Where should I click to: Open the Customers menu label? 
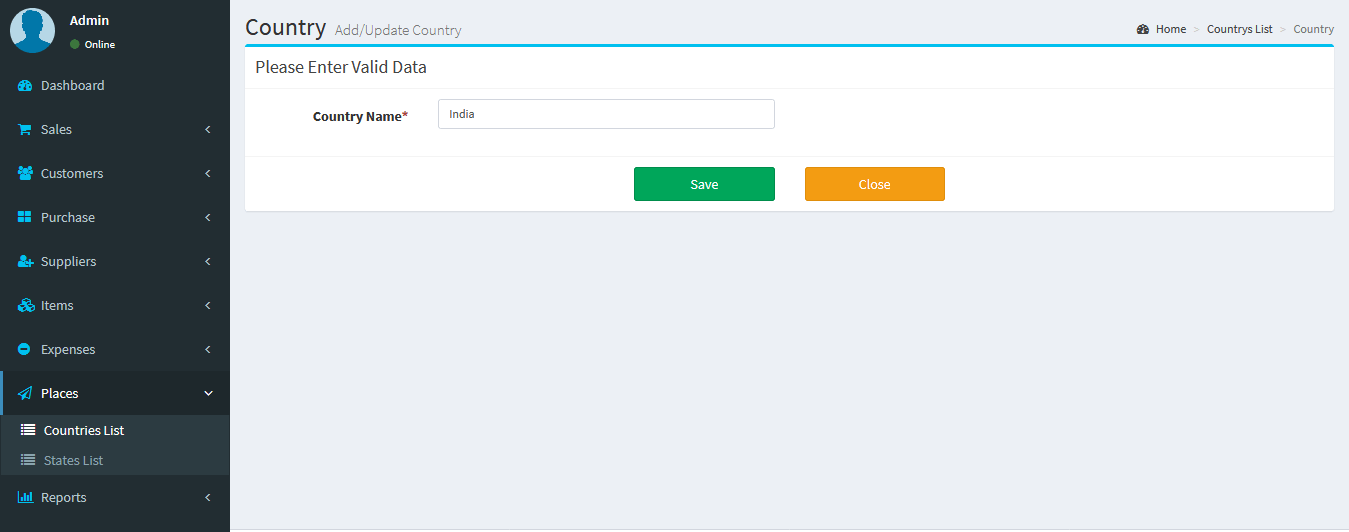click(x=72, y=173)
